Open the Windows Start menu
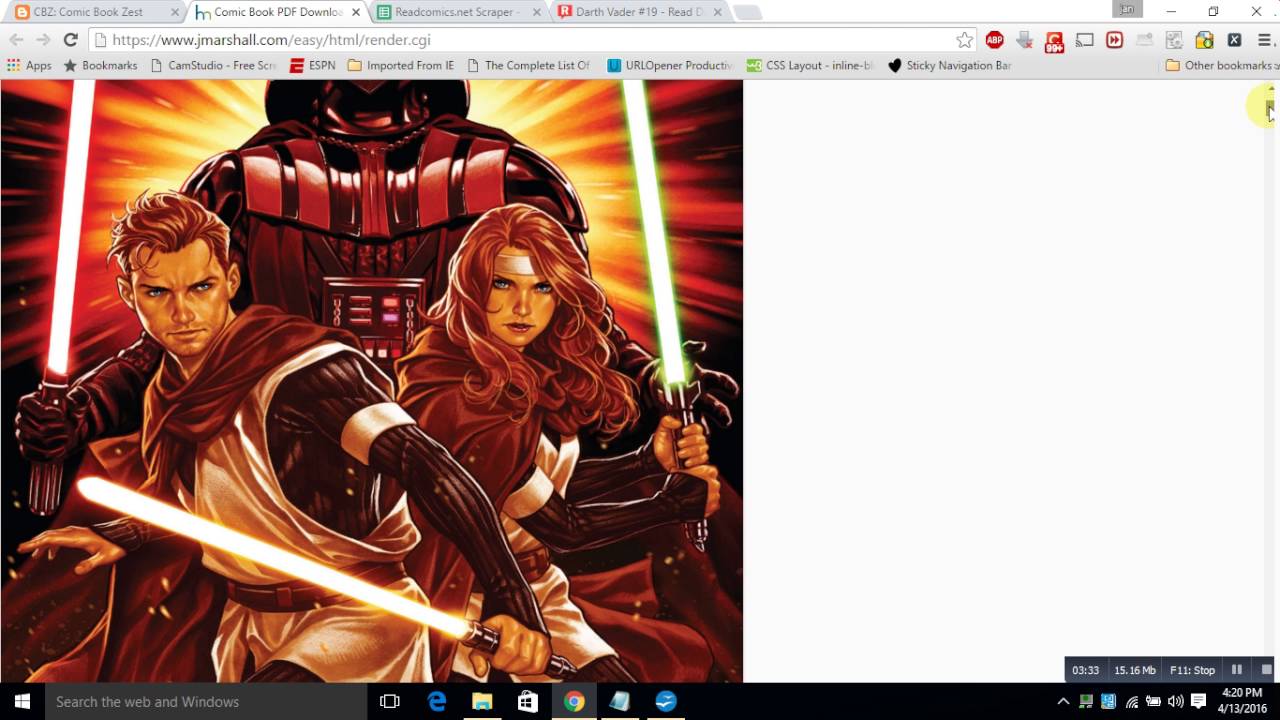The image size is (1280, 720). click(x=23, y=701)
